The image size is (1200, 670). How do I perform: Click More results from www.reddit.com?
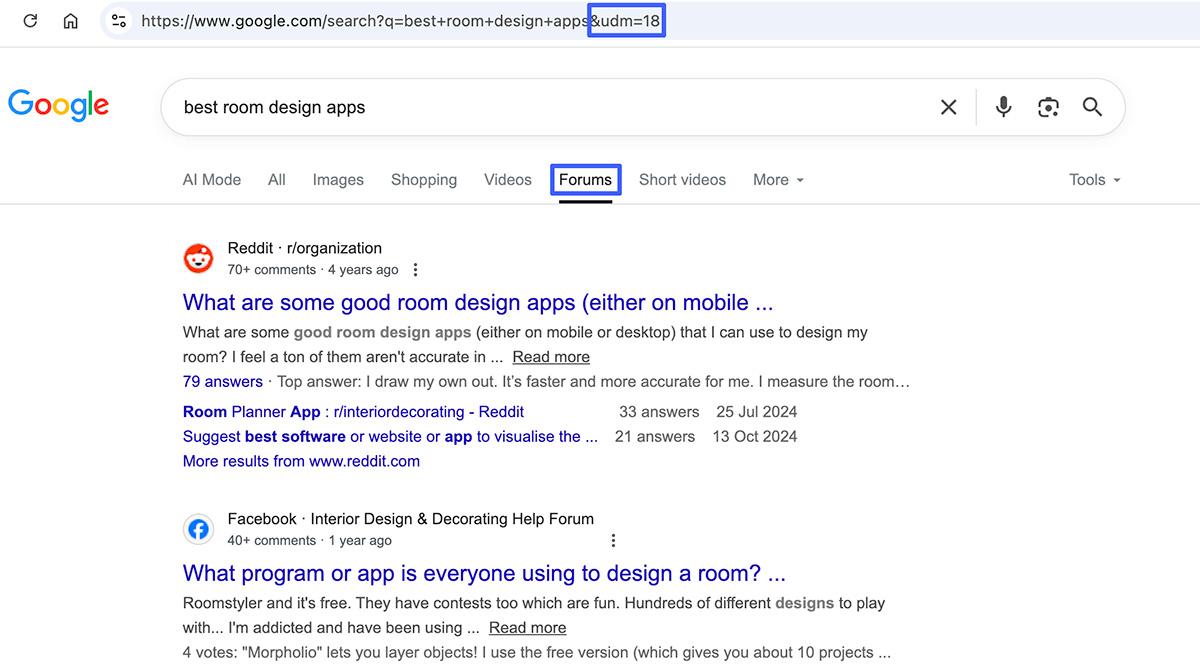click(301, 461)
